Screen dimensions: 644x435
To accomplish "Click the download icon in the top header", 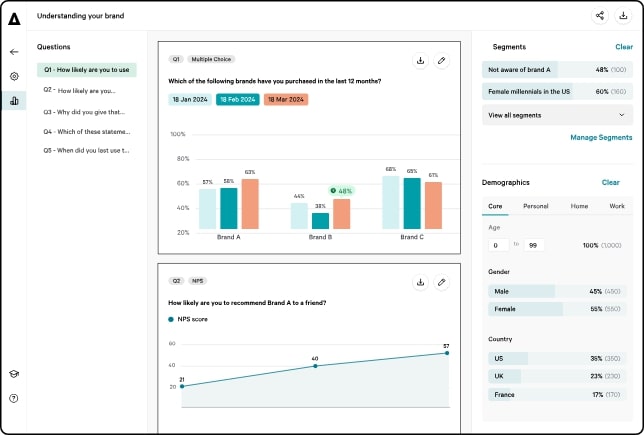I will 623,16.
